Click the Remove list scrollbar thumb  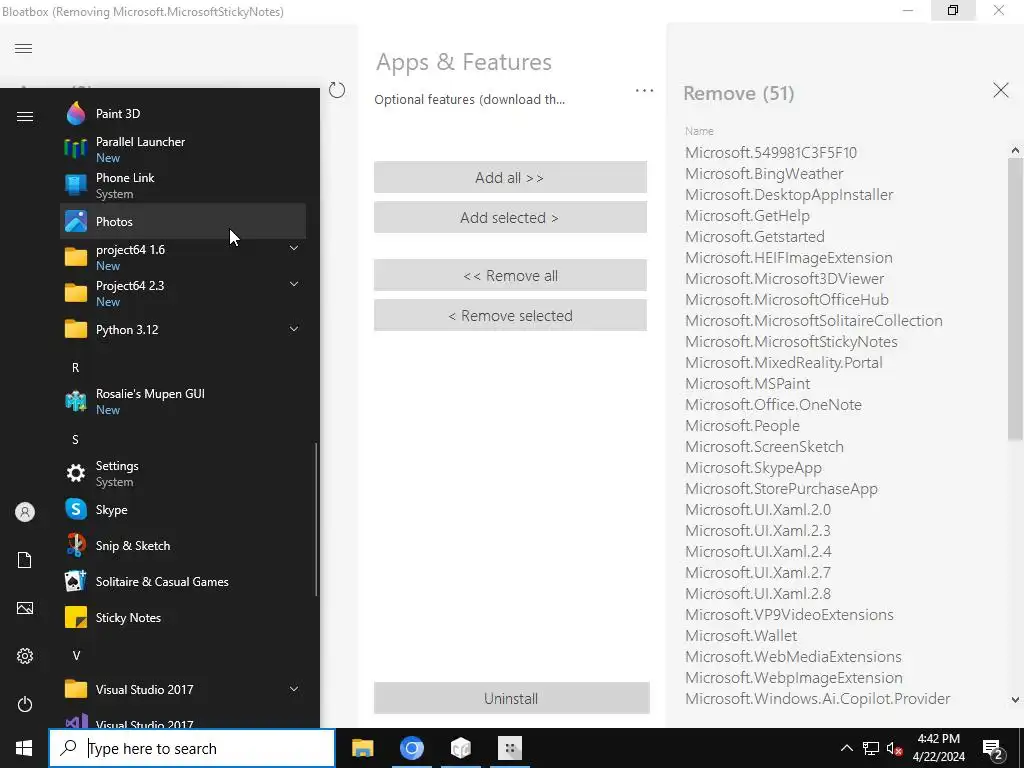(1015, 297)
